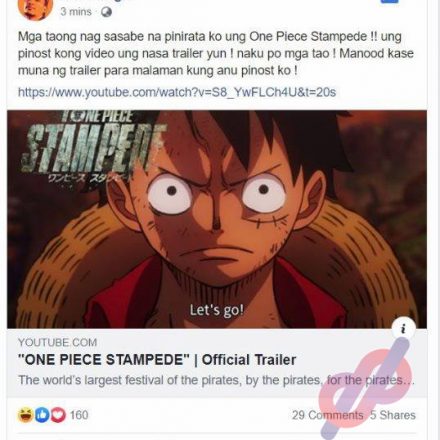Click the link watermark chain icon
The height and width of the screenshot is (440, 440).
point(365,388)
